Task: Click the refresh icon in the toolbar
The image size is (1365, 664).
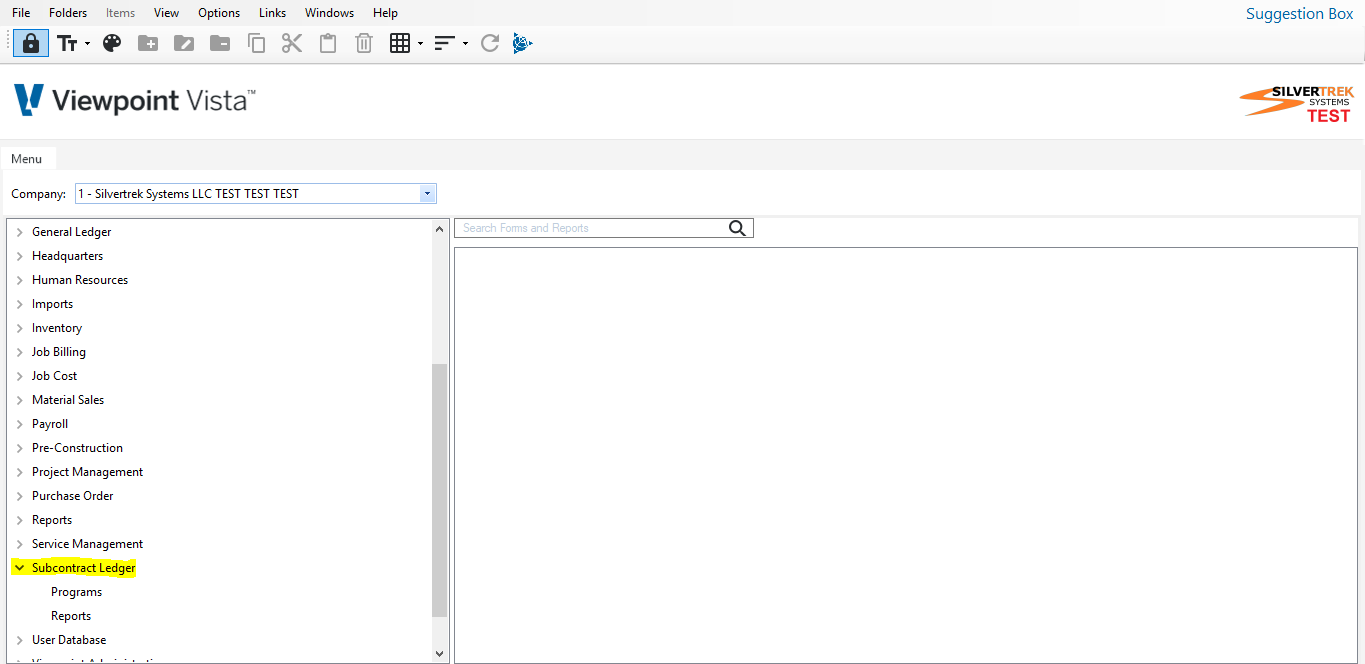Action: (x=490, y=43)
